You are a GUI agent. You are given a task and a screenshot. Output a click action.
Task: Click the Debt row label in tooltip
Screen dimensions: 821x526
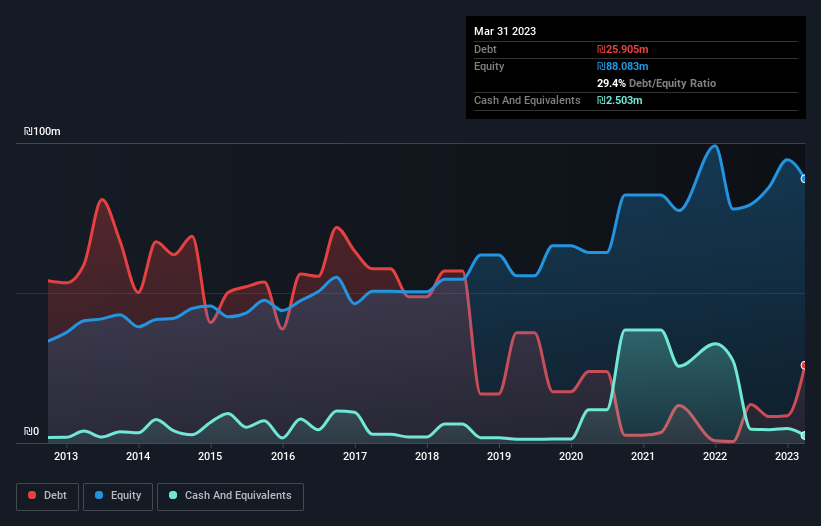[x=485, y=49]
